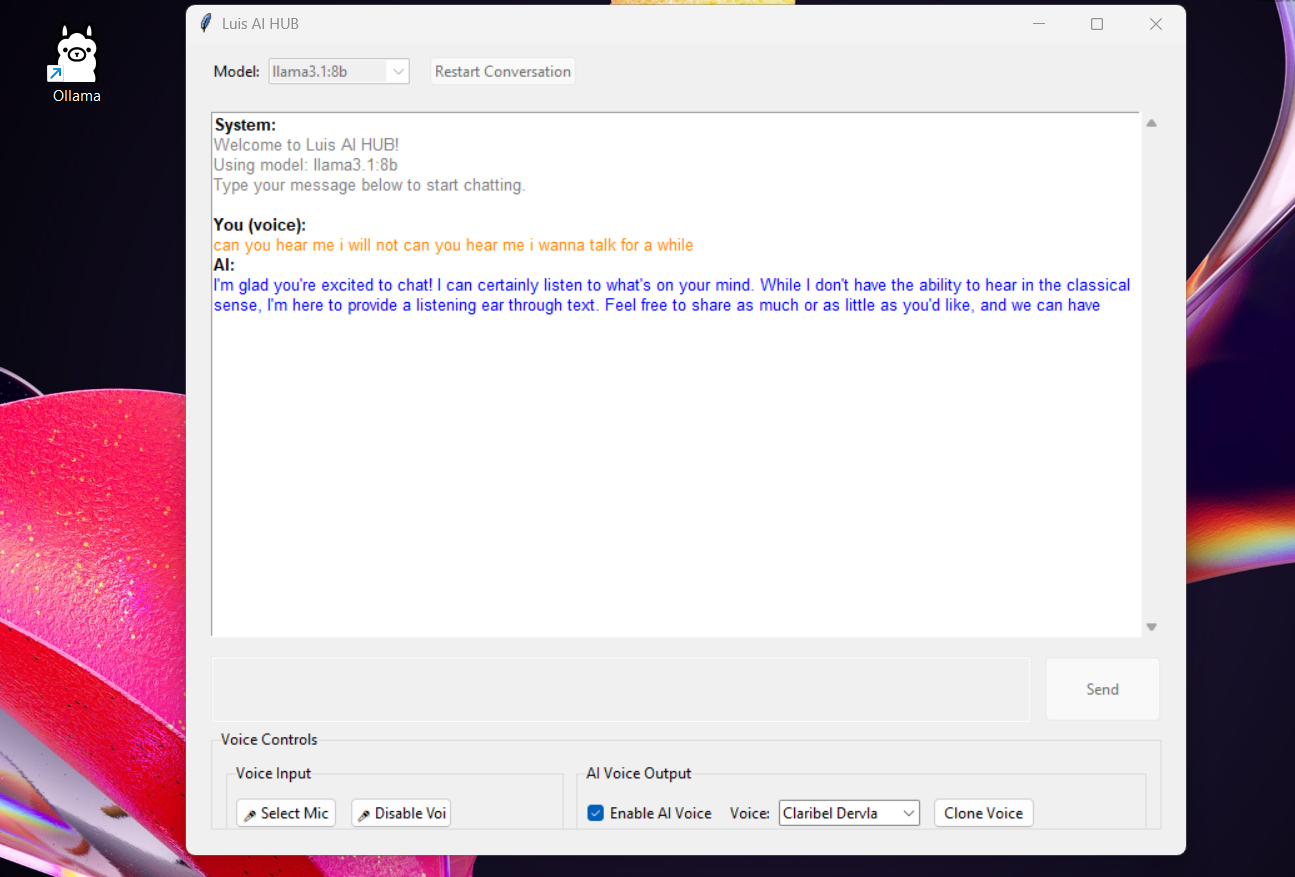Click the 'System:' heading in chat
The width and height of the screenshot is (1295, 877).
click(245, 125)
